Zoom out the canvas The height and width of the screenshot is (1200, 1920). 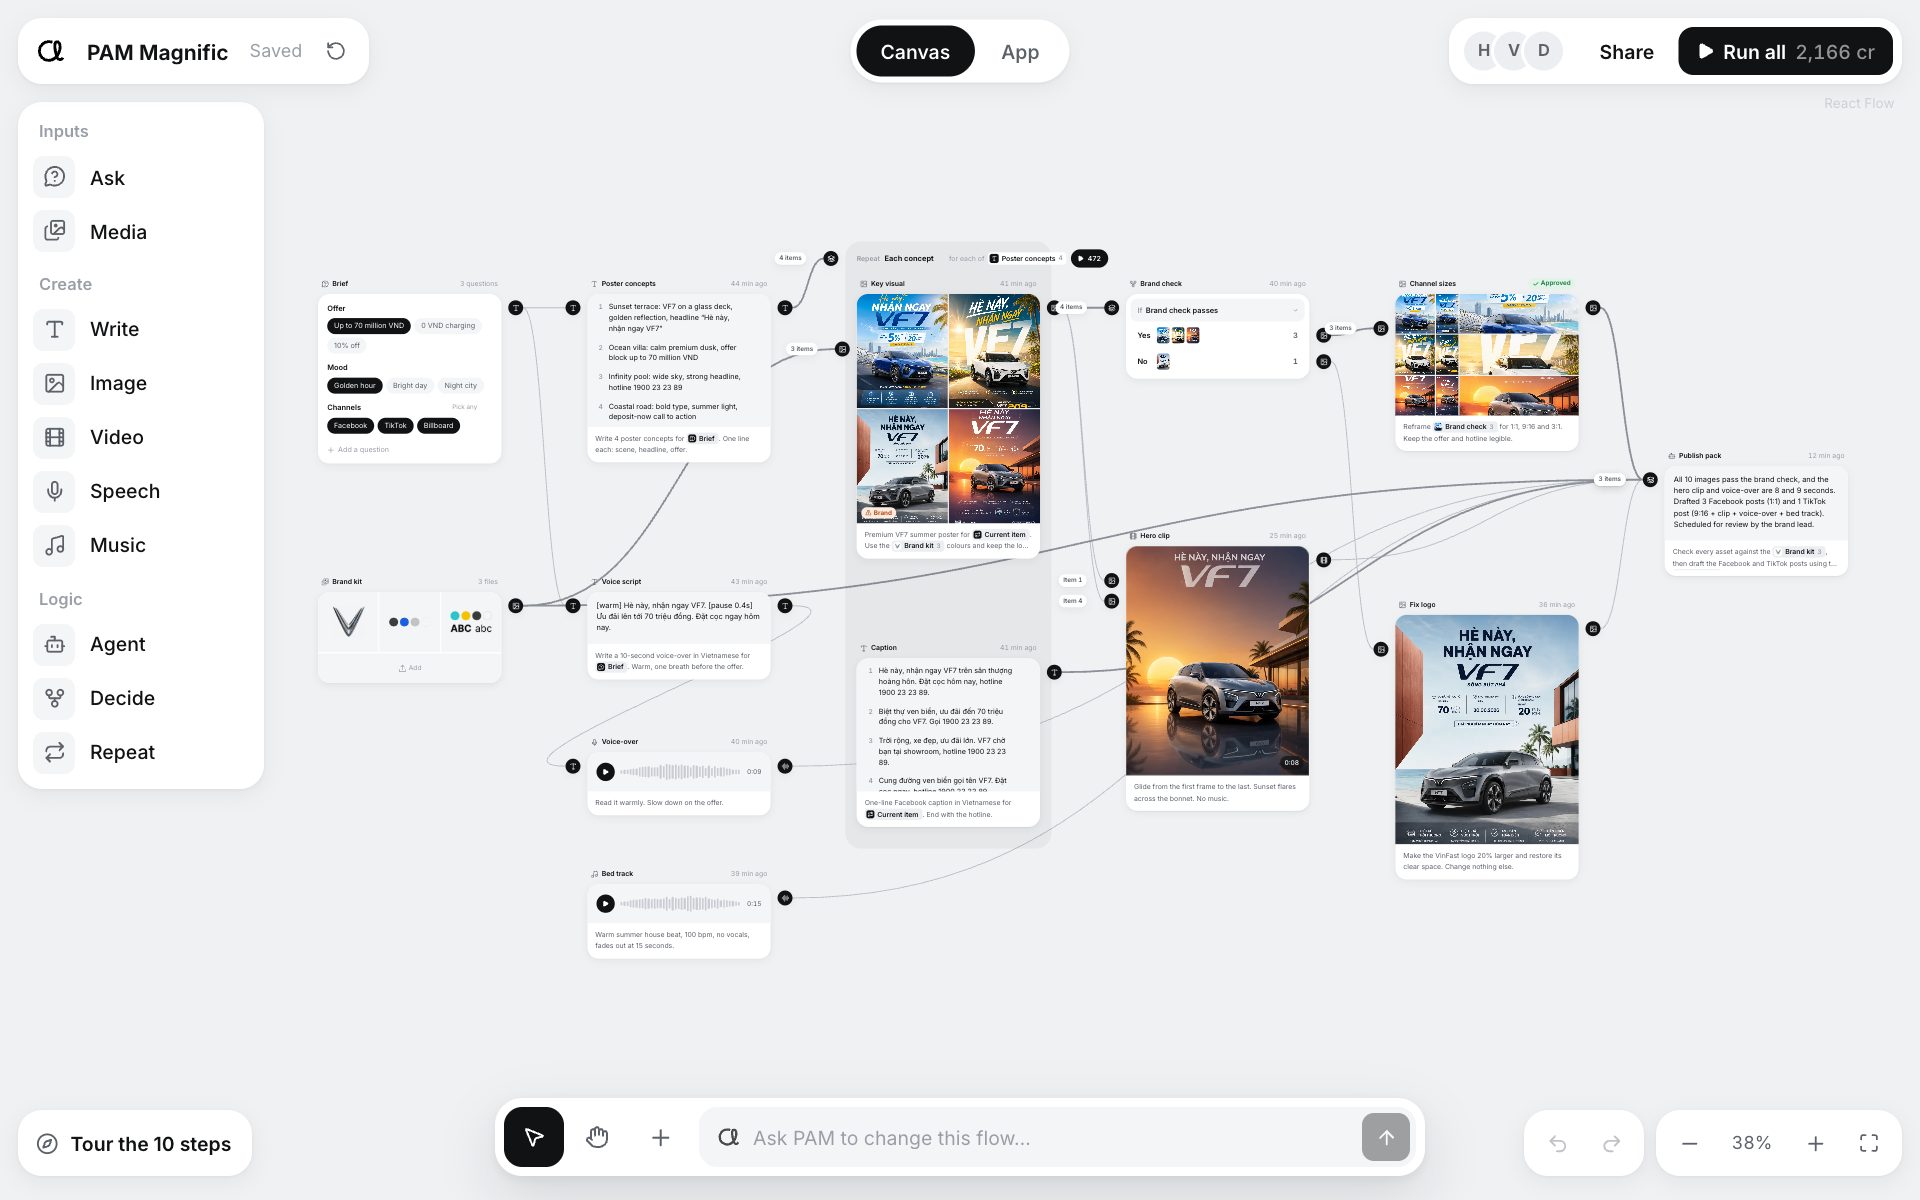coord(1689,1143)
